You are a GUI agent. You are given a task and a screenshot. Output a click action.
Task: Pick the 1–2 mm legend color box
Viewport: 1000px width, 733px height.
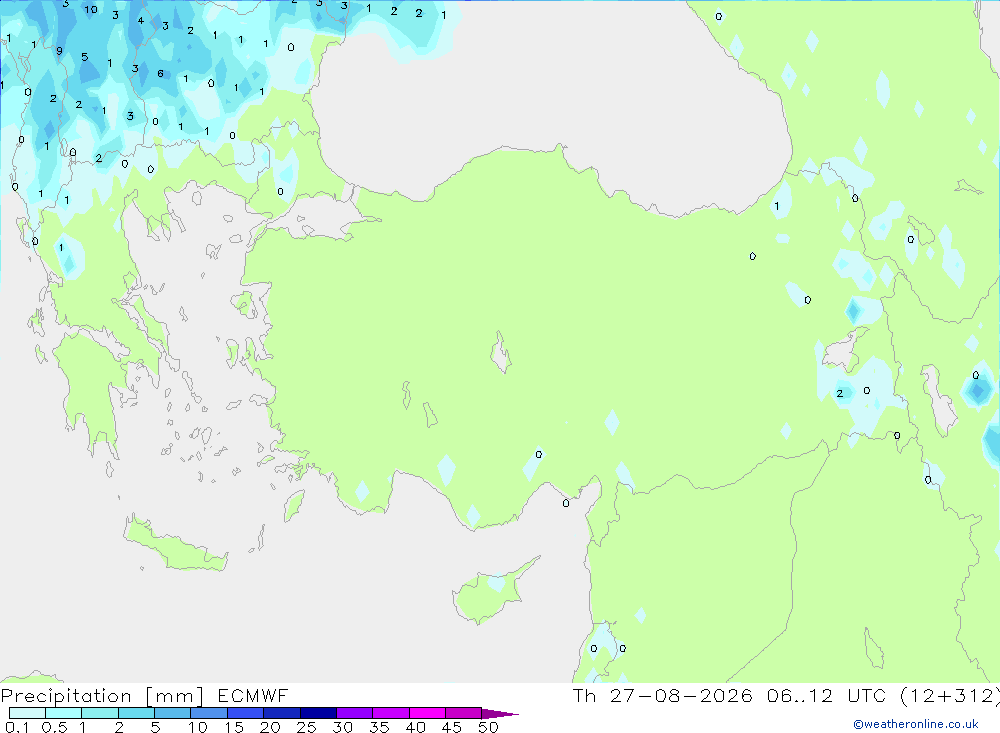[x=99, y=713]
